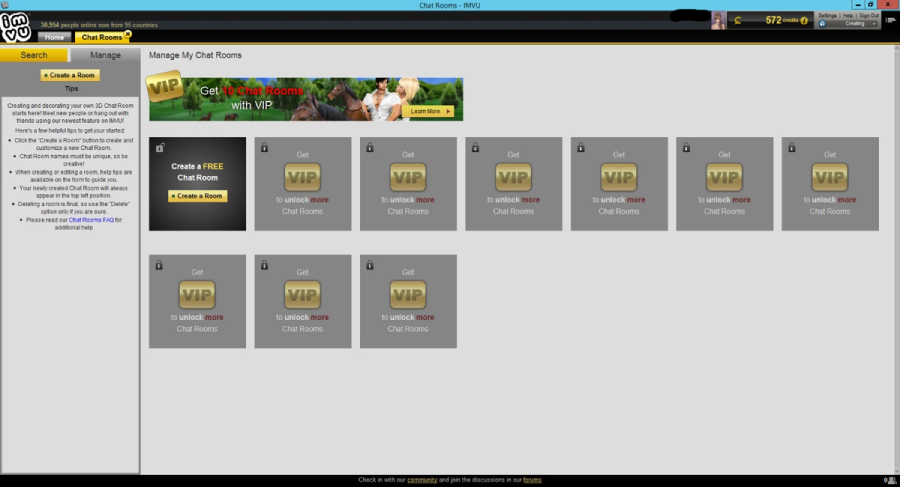Click the application icon in the title bar
The width and height of the screenshot is (900, 487).
tap(5, 5)
